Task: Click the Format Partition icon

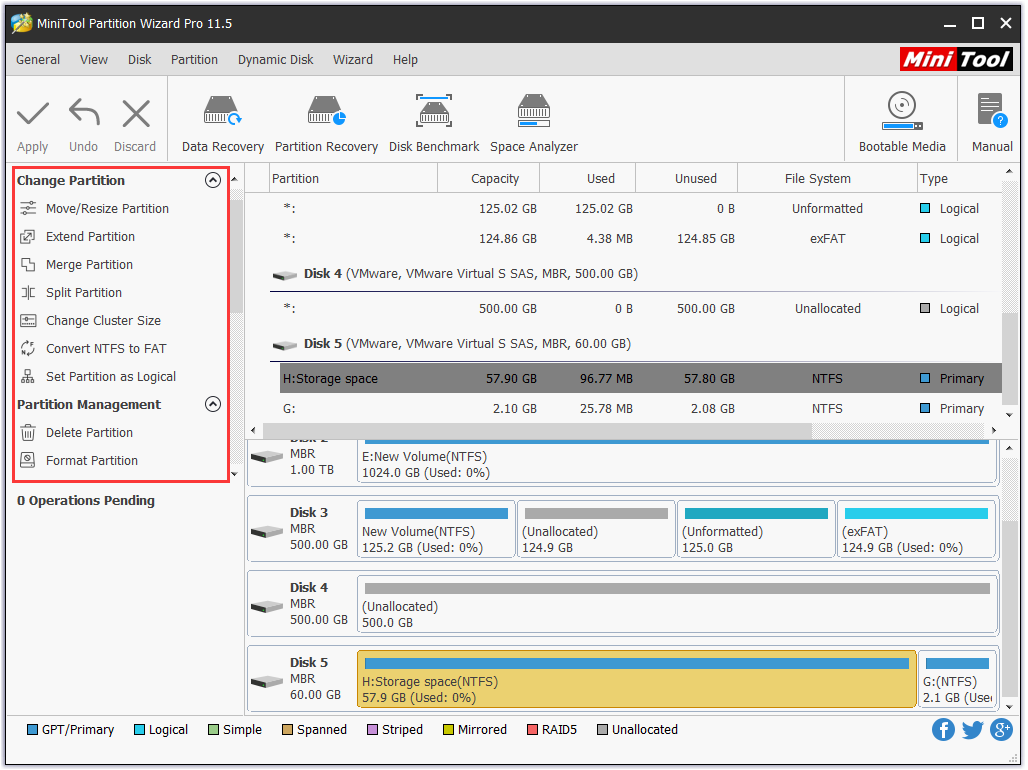Action: coord(28,460)
